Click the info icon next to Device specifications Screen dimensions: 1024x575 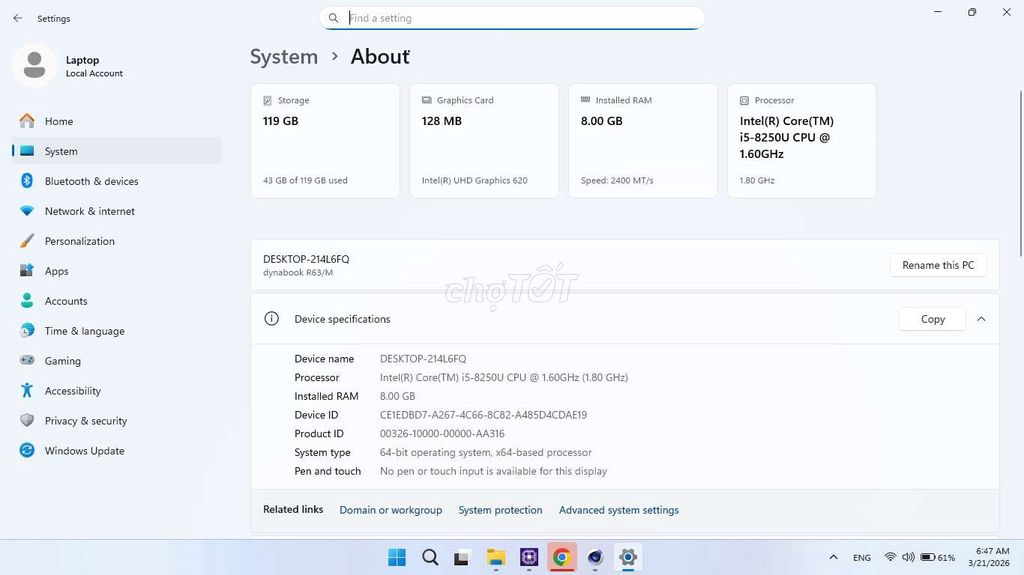click(x=271, y=319)
